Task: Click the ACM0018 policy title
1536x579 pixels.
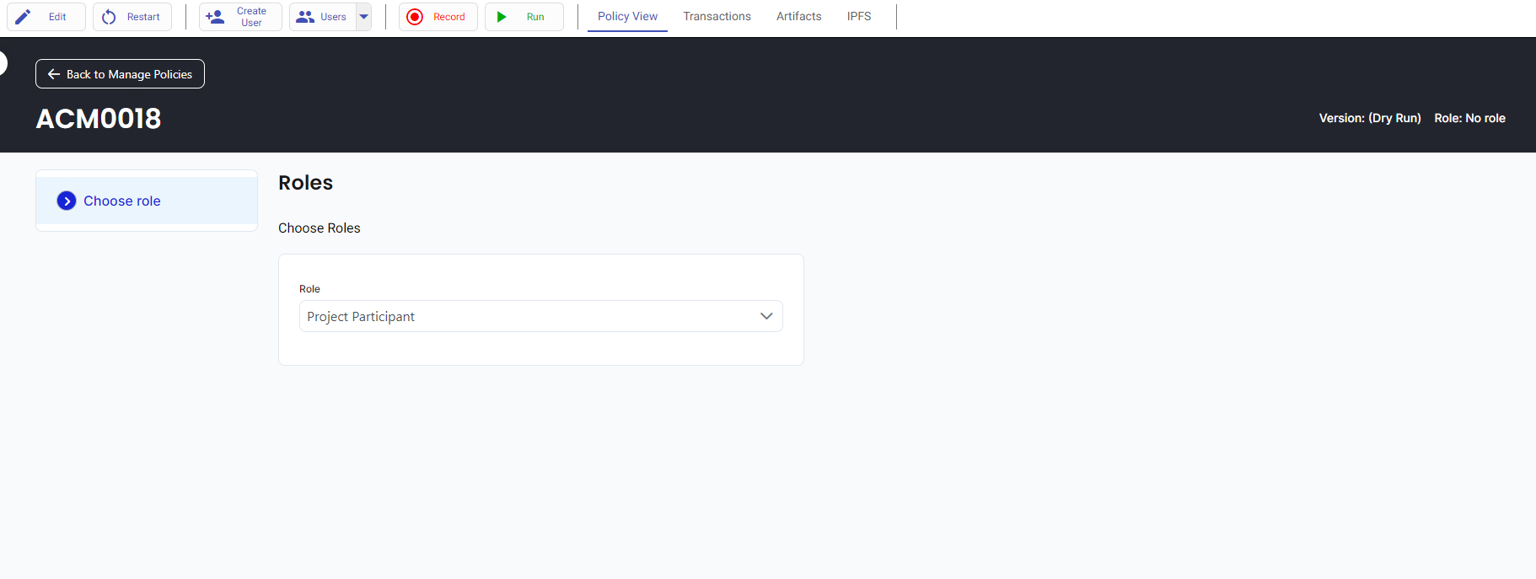Action: coord(98,119)
